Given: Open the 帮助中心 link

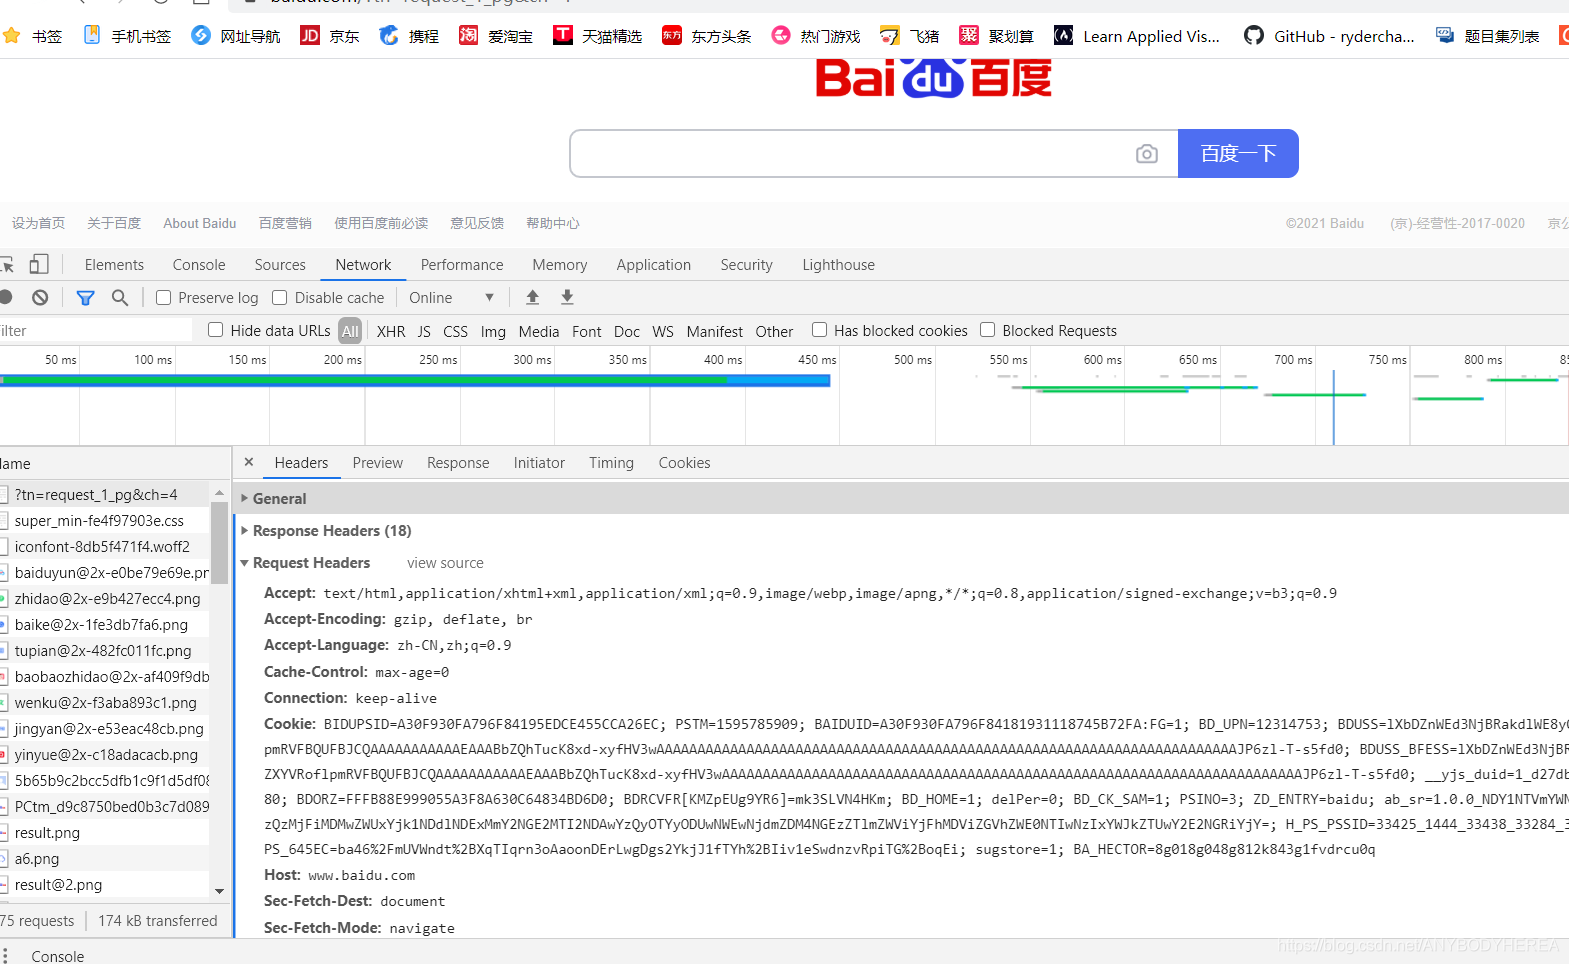Looking at the screenshot, I should (x=553, y=223).
